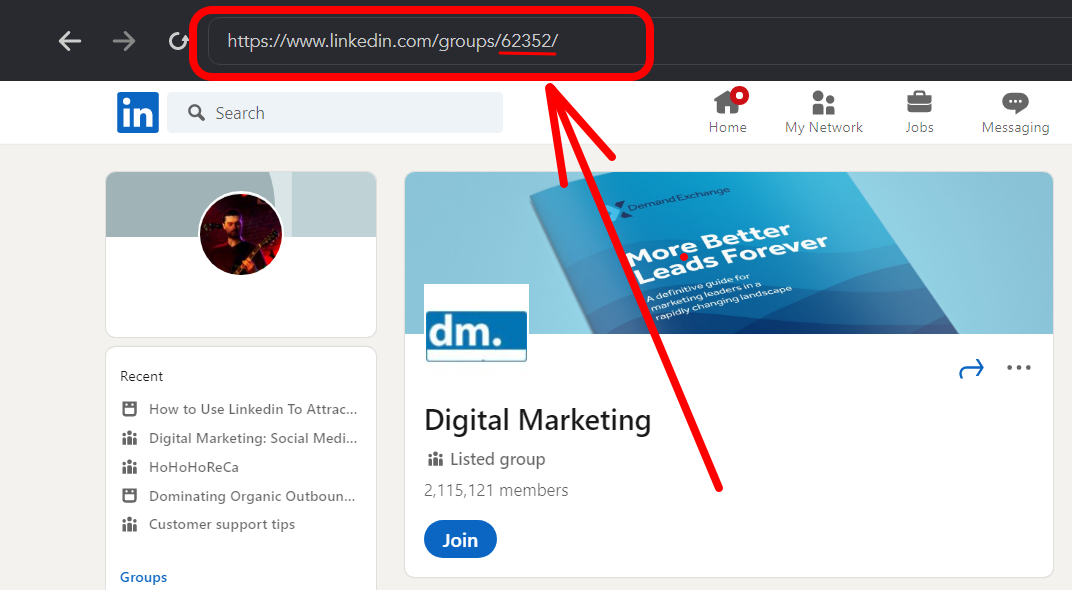The image size is (1072, 590).
Task: Click the LinkedIn logo icon
Action: click(137, 113)
